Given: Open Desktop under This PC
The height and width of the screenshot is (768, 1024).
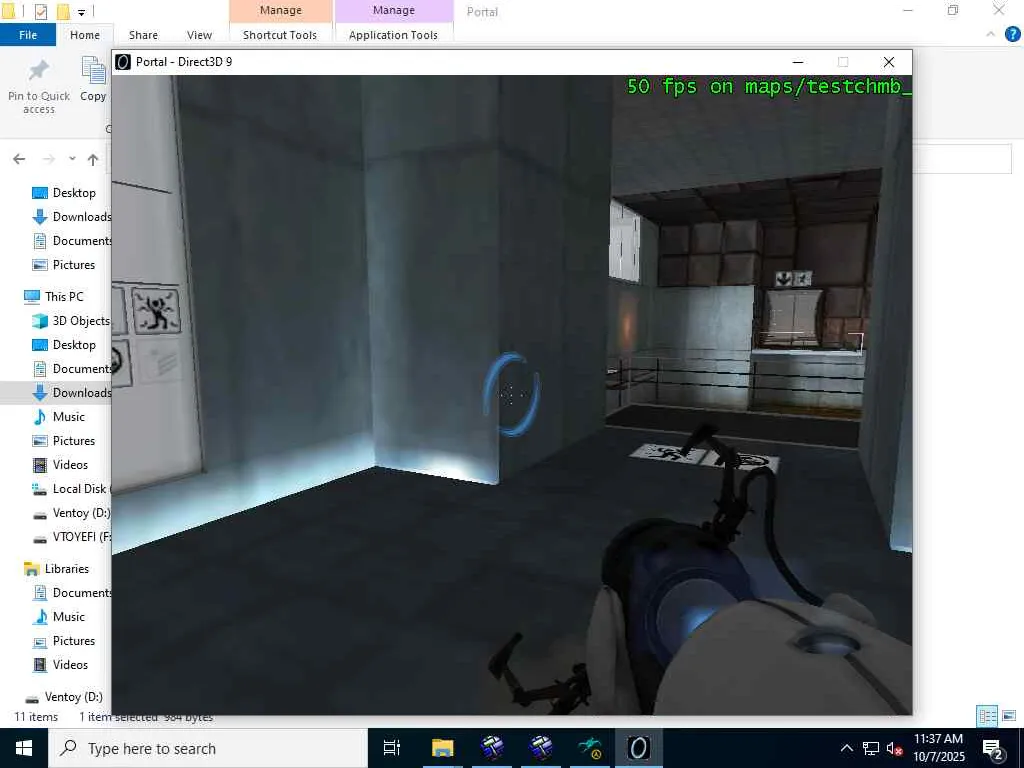Looking at the screenshot, I should (64, 345).
